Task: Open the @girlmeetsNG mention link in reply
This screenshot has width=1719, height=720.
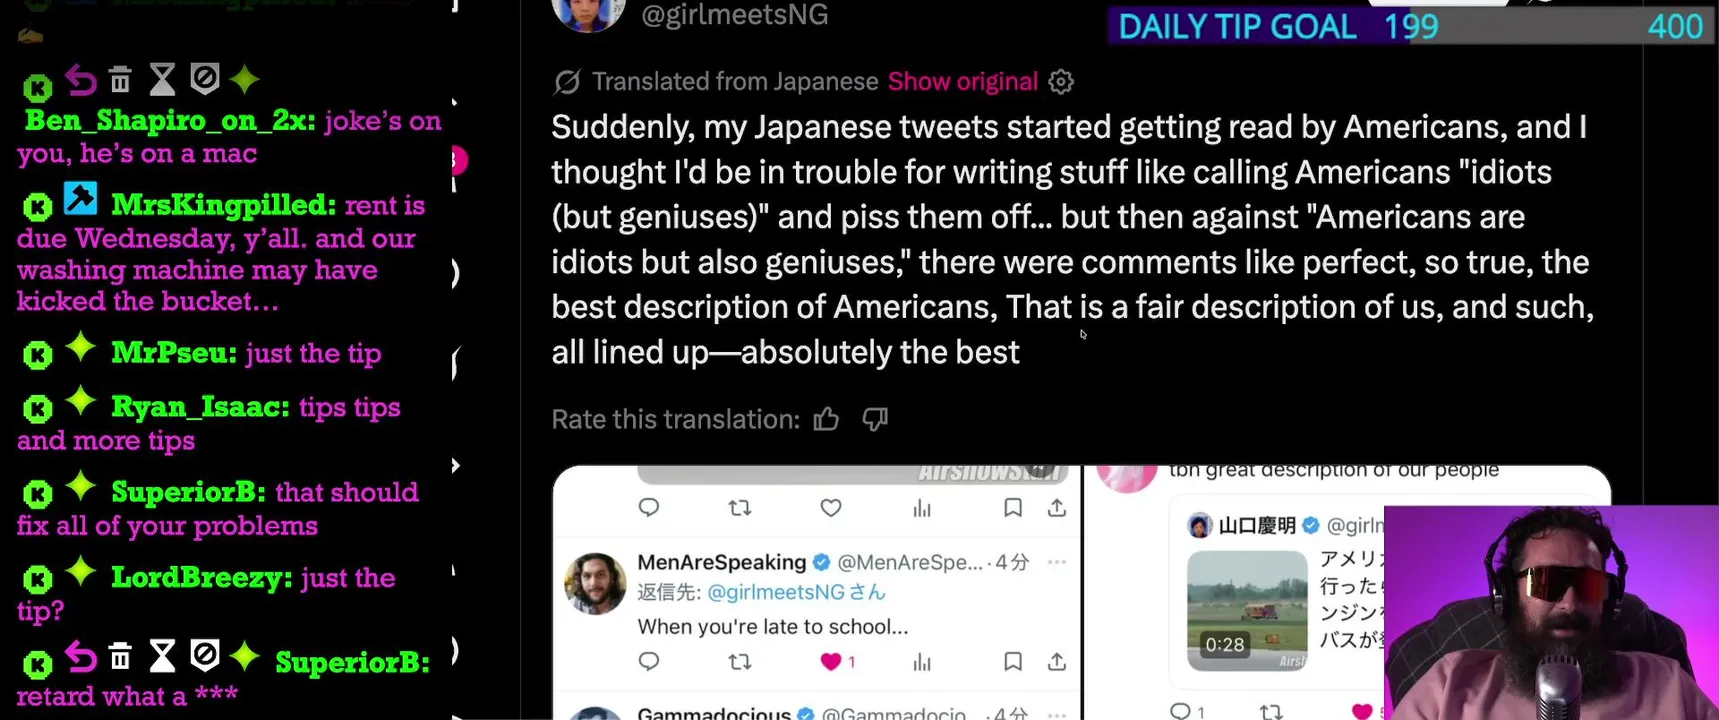Action: (x=775, y=592)
